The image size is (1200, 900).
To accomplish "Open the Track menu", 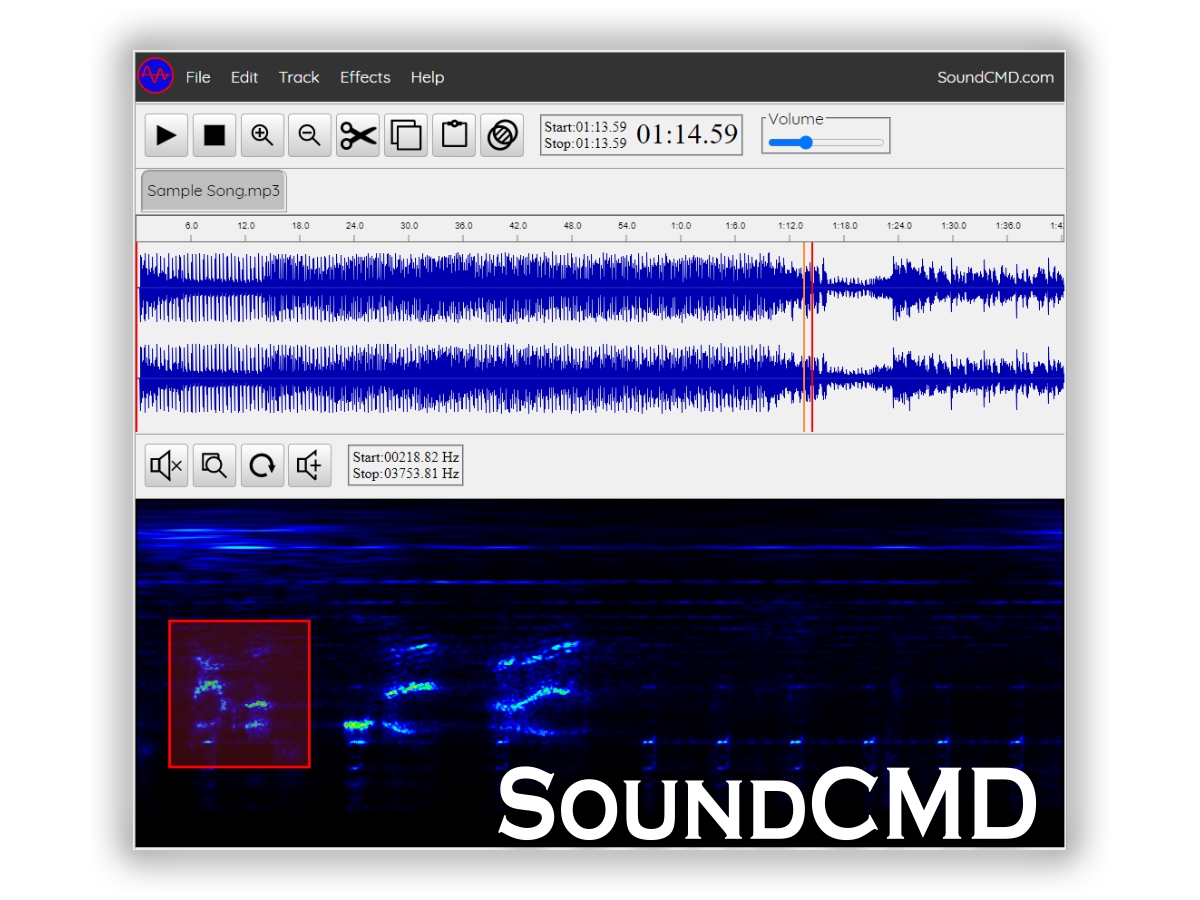I will click(x=299, y=77).
